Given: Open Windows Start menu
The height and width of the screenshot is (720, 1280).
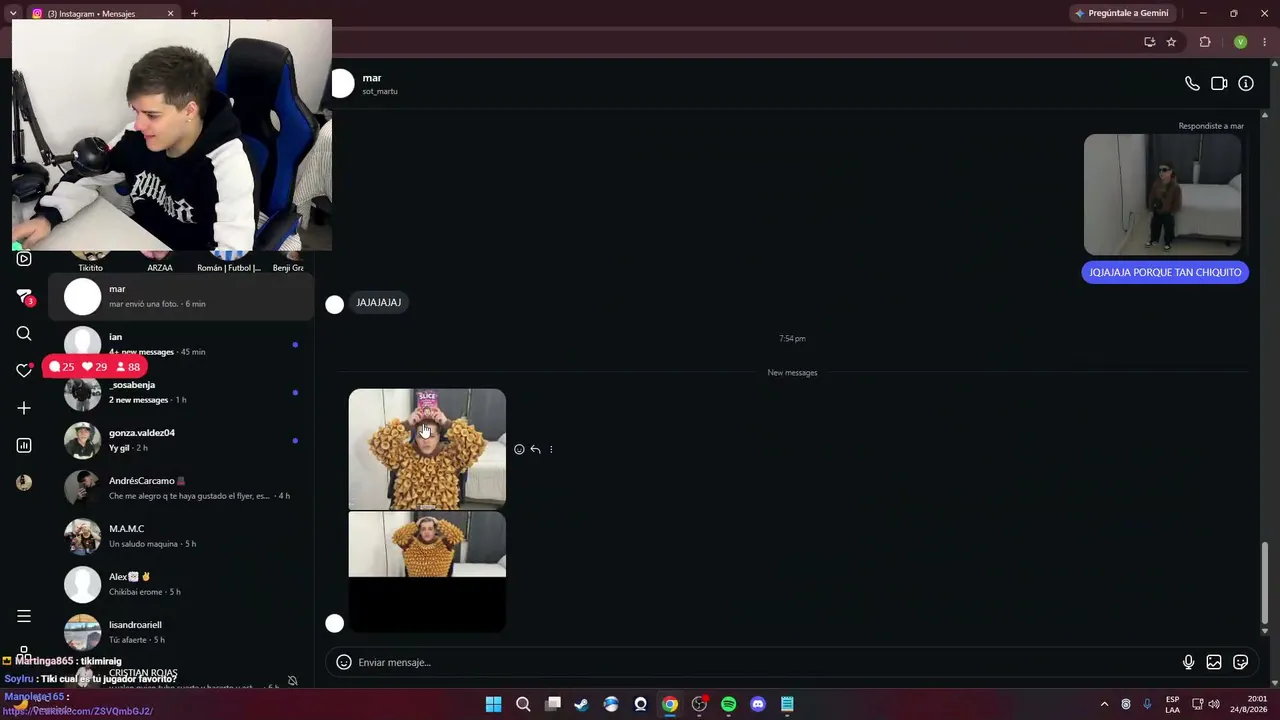Looking at the screenshot, I should click(x=493, y=704).
